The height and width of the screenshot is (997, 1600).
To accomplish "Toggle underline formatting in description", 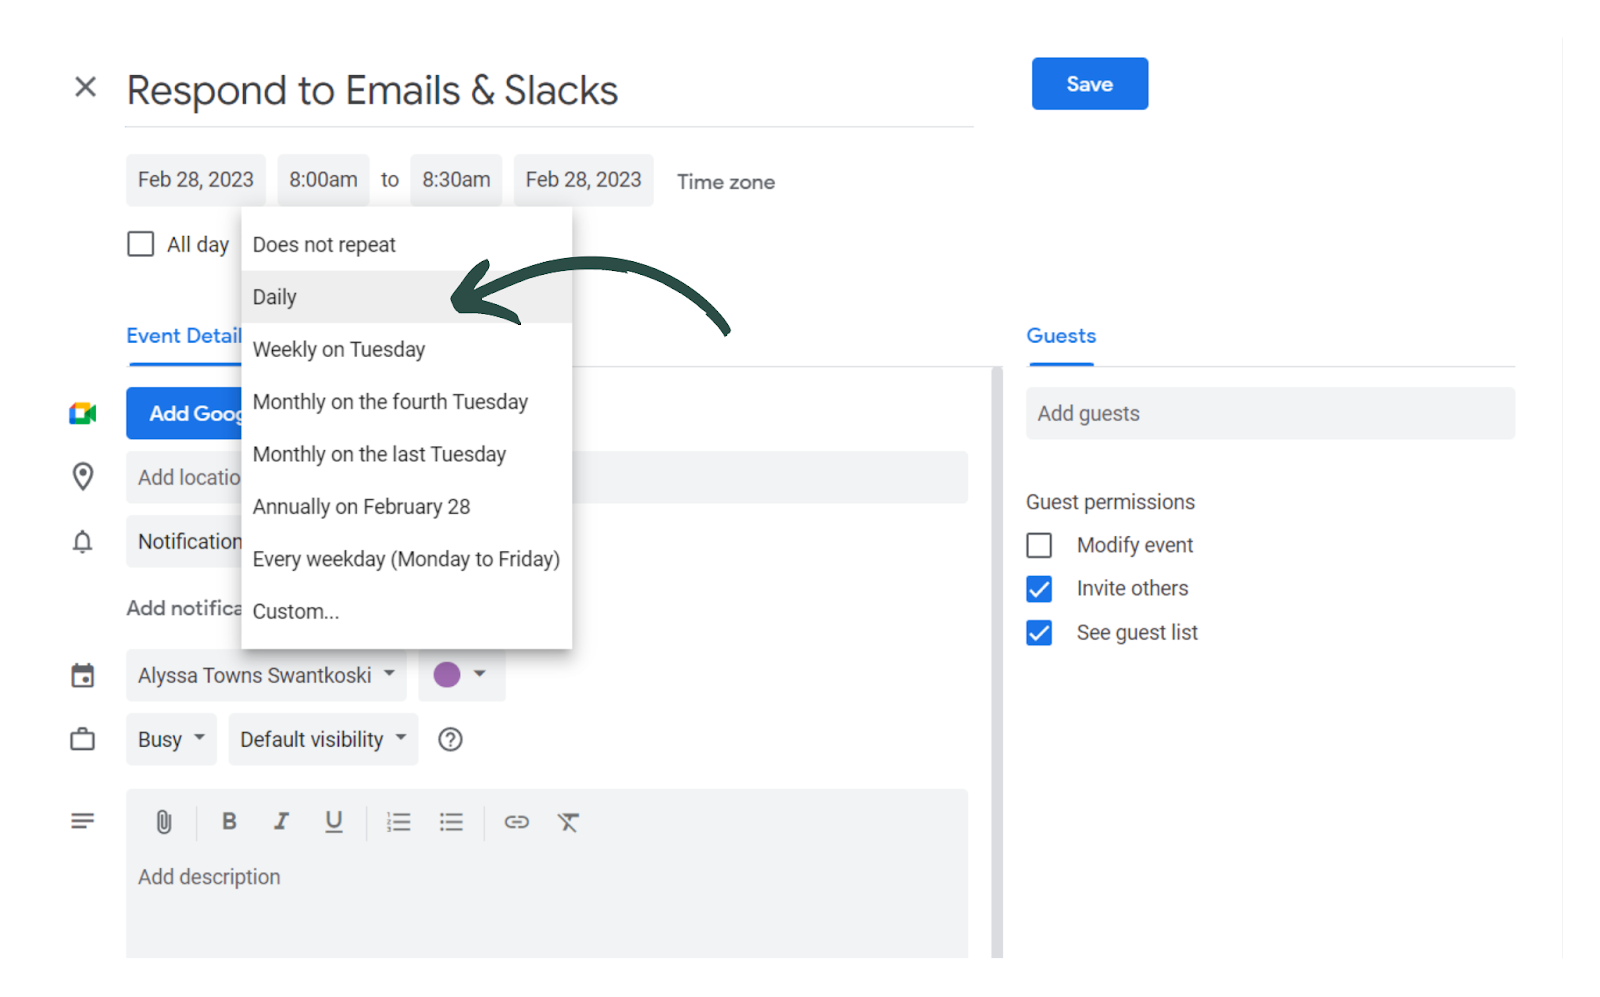I will tap(334, 822).
